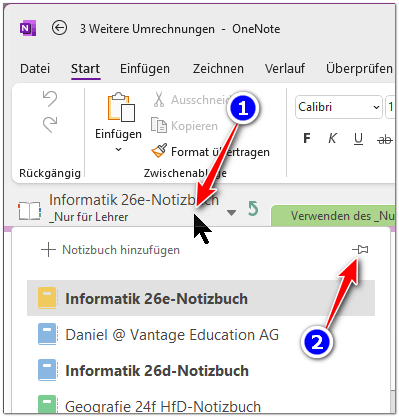Toggle italic formatting with K button
This screenshot has width=399, height=417.
pos(332,138)
